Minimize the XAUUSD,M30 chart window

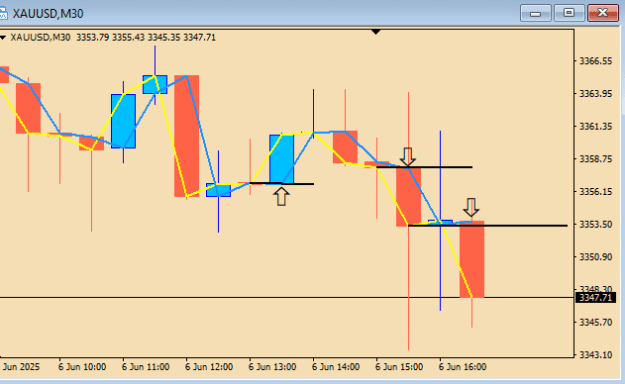pos(535,13)
